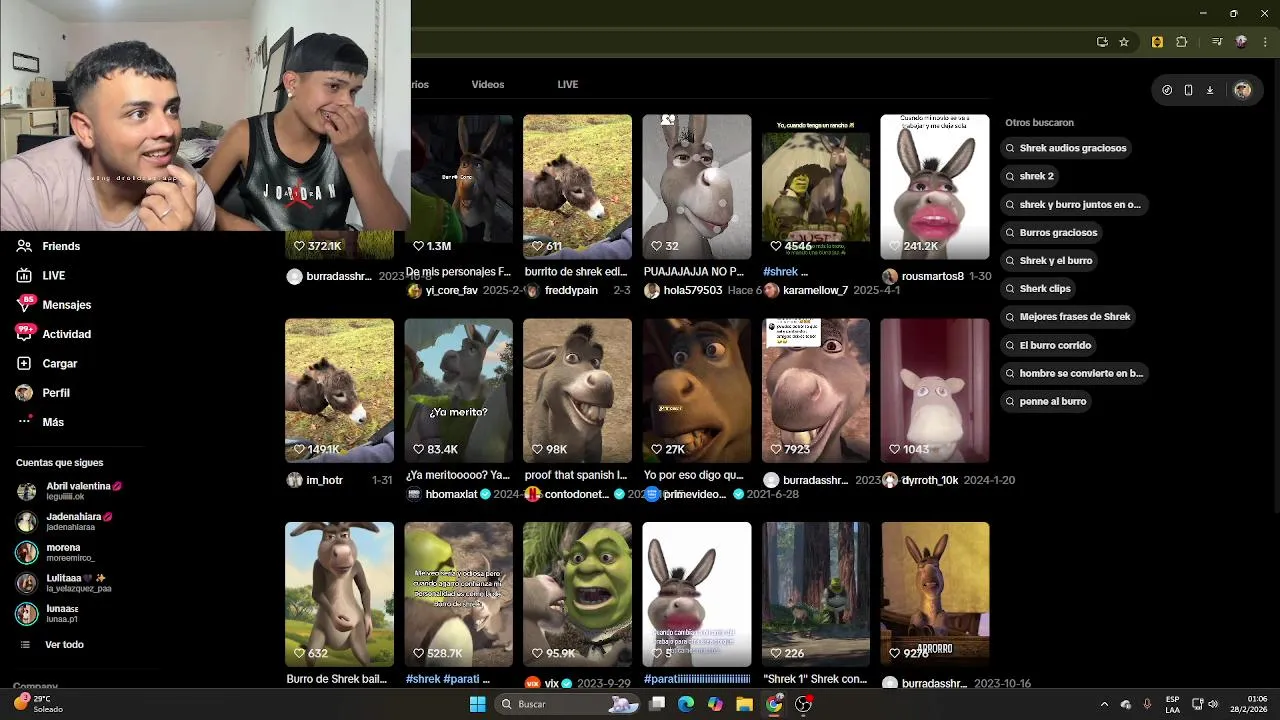This screenshot has width=1280, height=720.
Task: Open the Lulitaaa followed account
Action: (x=64, y=583)
